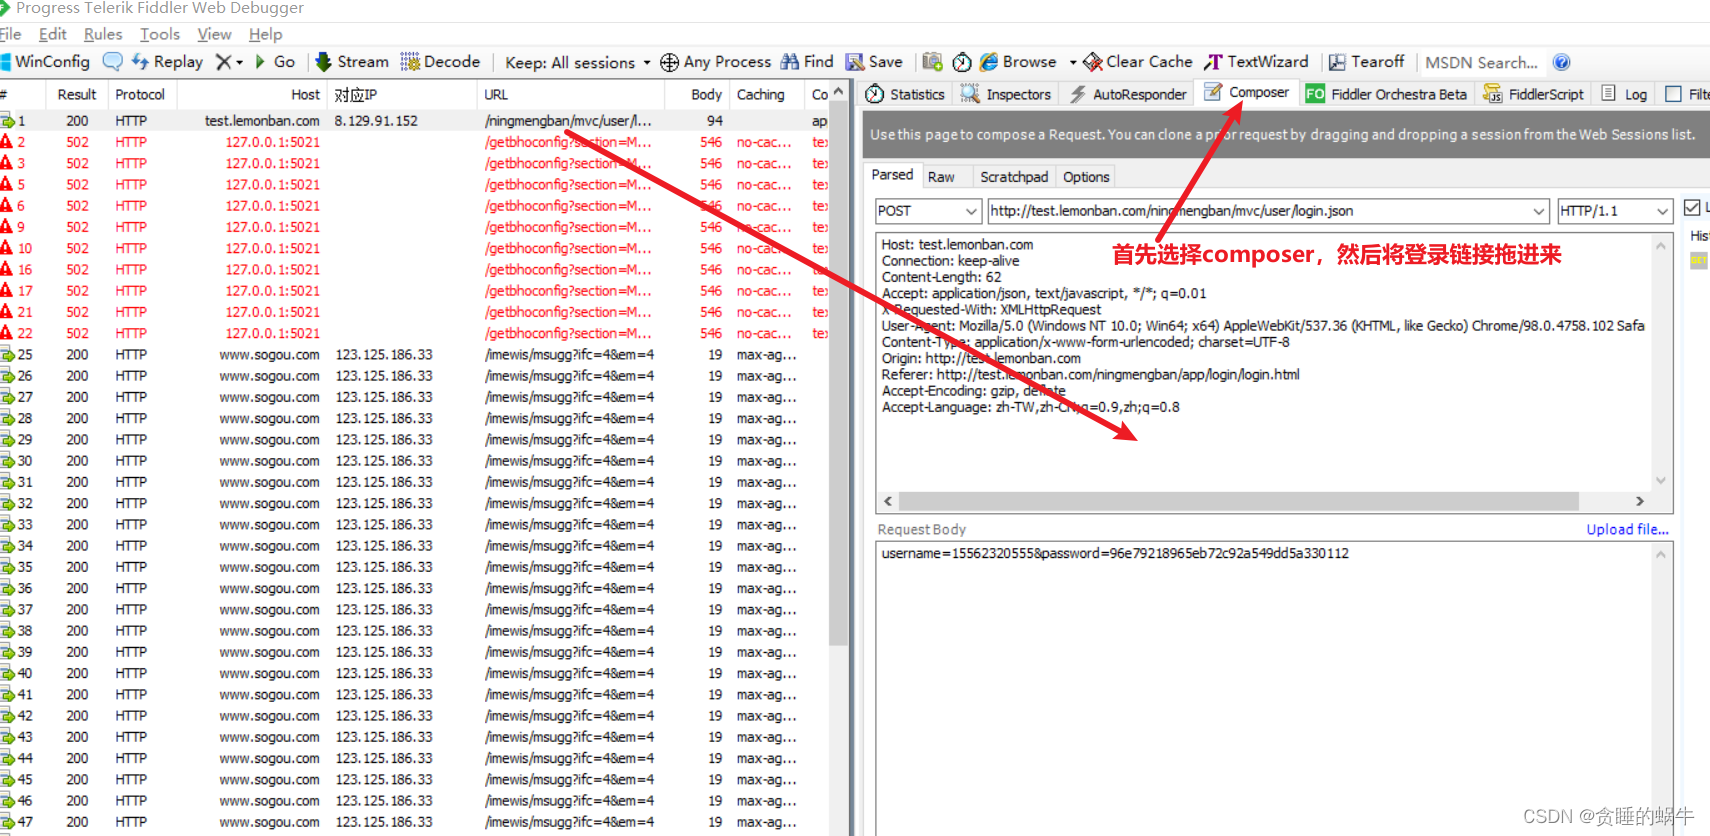Open the View menu
The height and width of the screenshot is (836, 1710).
pos(214,34)
